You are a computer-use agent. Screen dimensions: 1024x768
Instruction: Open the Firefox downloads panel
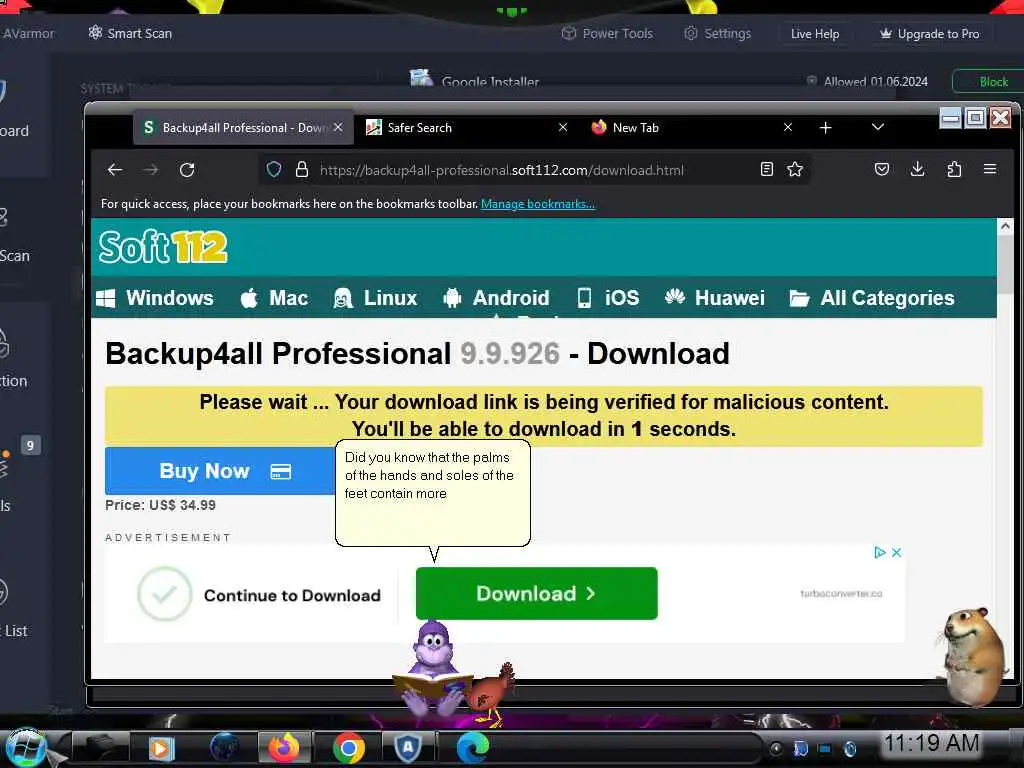click(918, 170)
